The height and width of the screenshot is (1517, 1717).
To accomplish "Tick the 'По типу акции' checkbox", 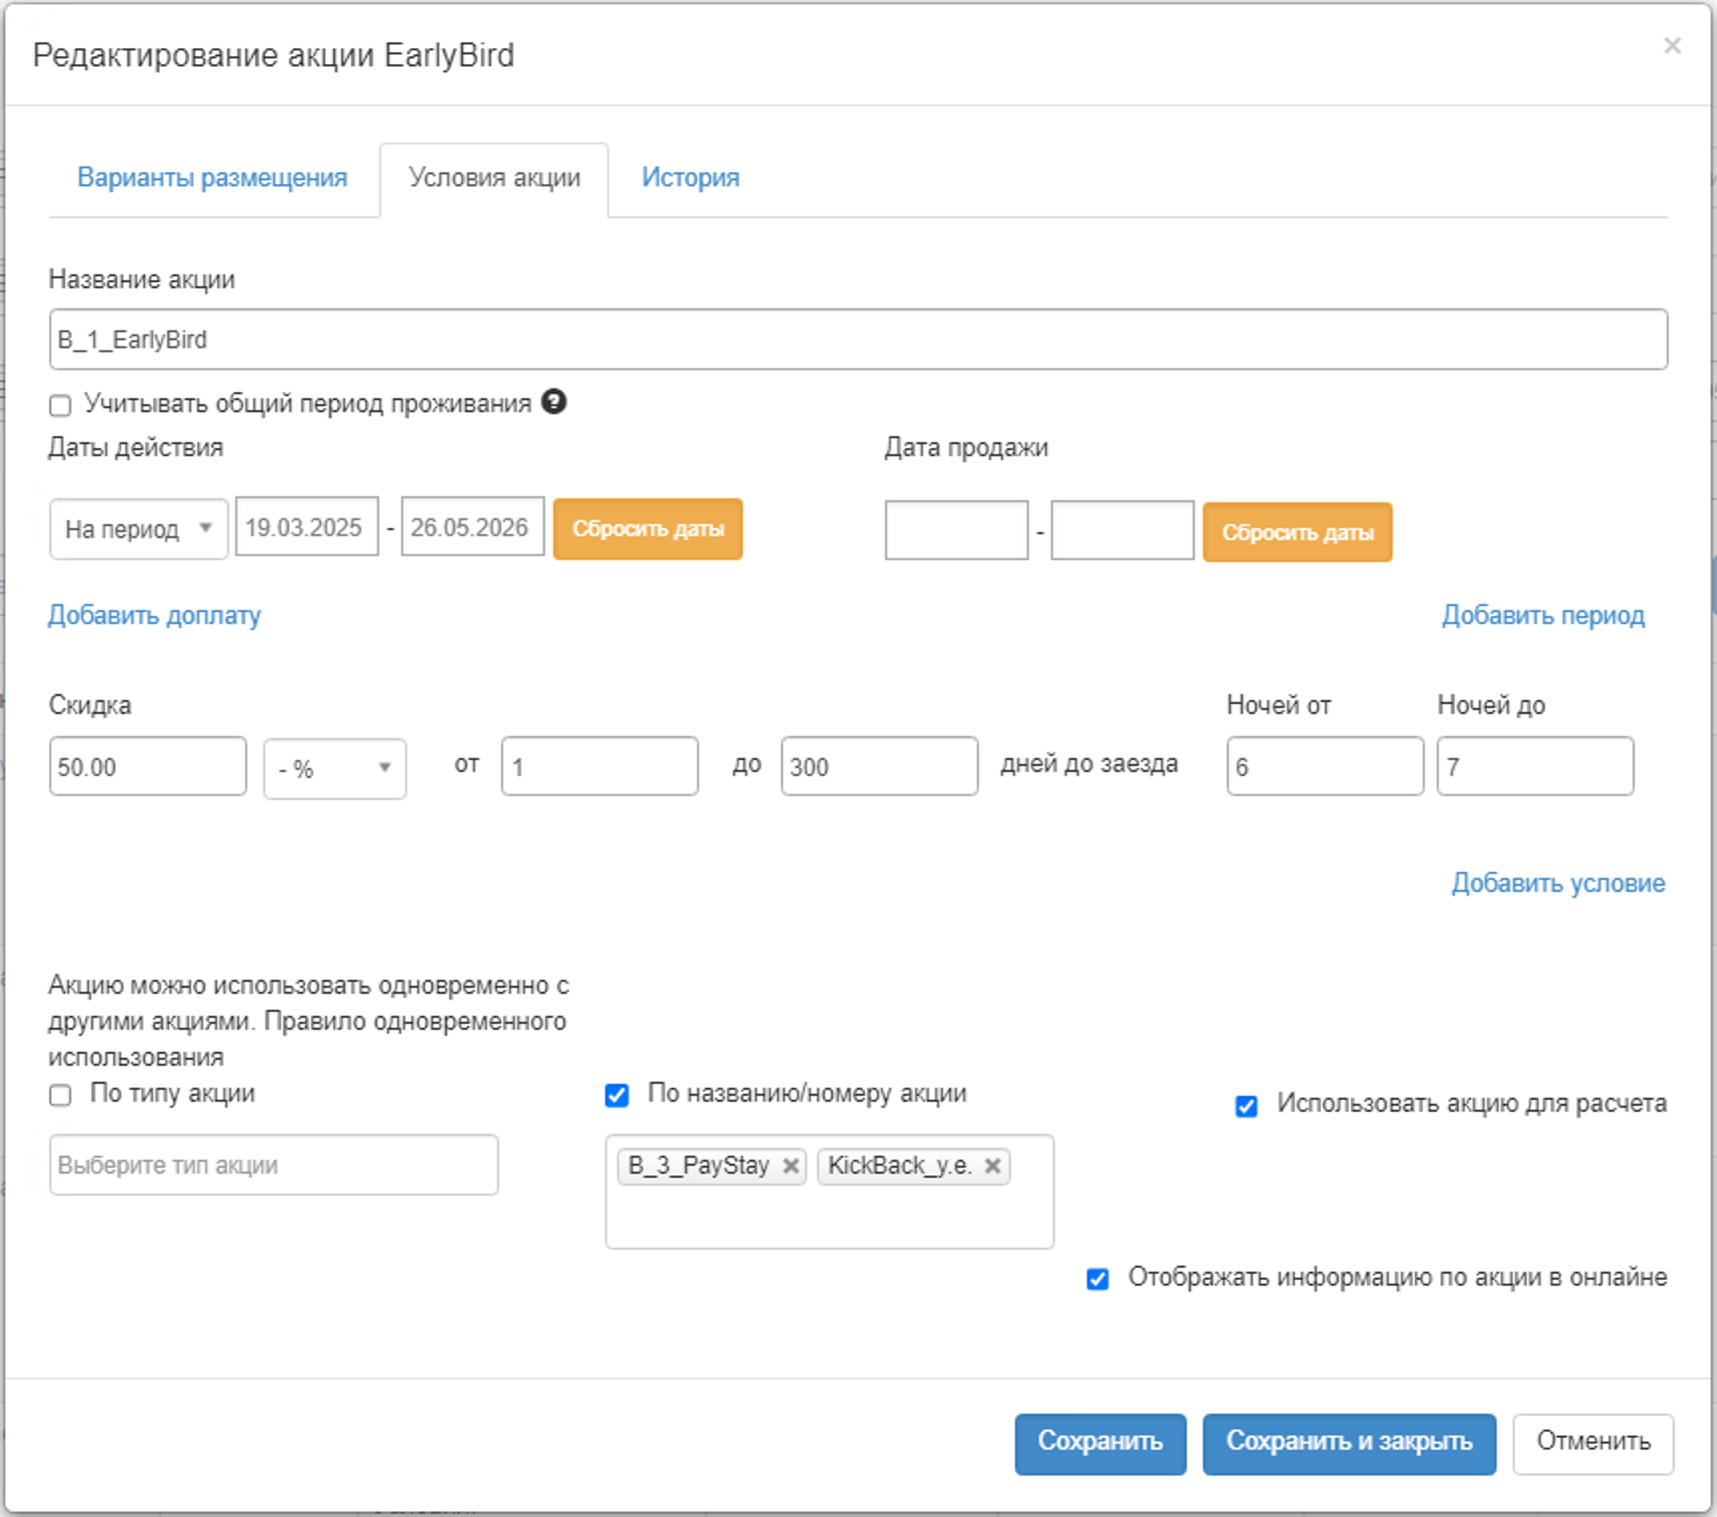I will 61,1095.
